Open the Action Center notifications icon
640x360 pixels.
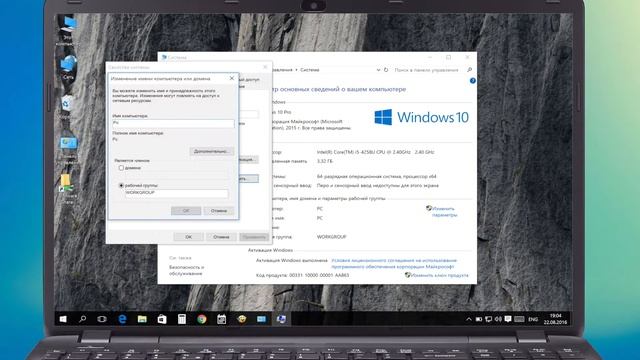coord(508,319)
